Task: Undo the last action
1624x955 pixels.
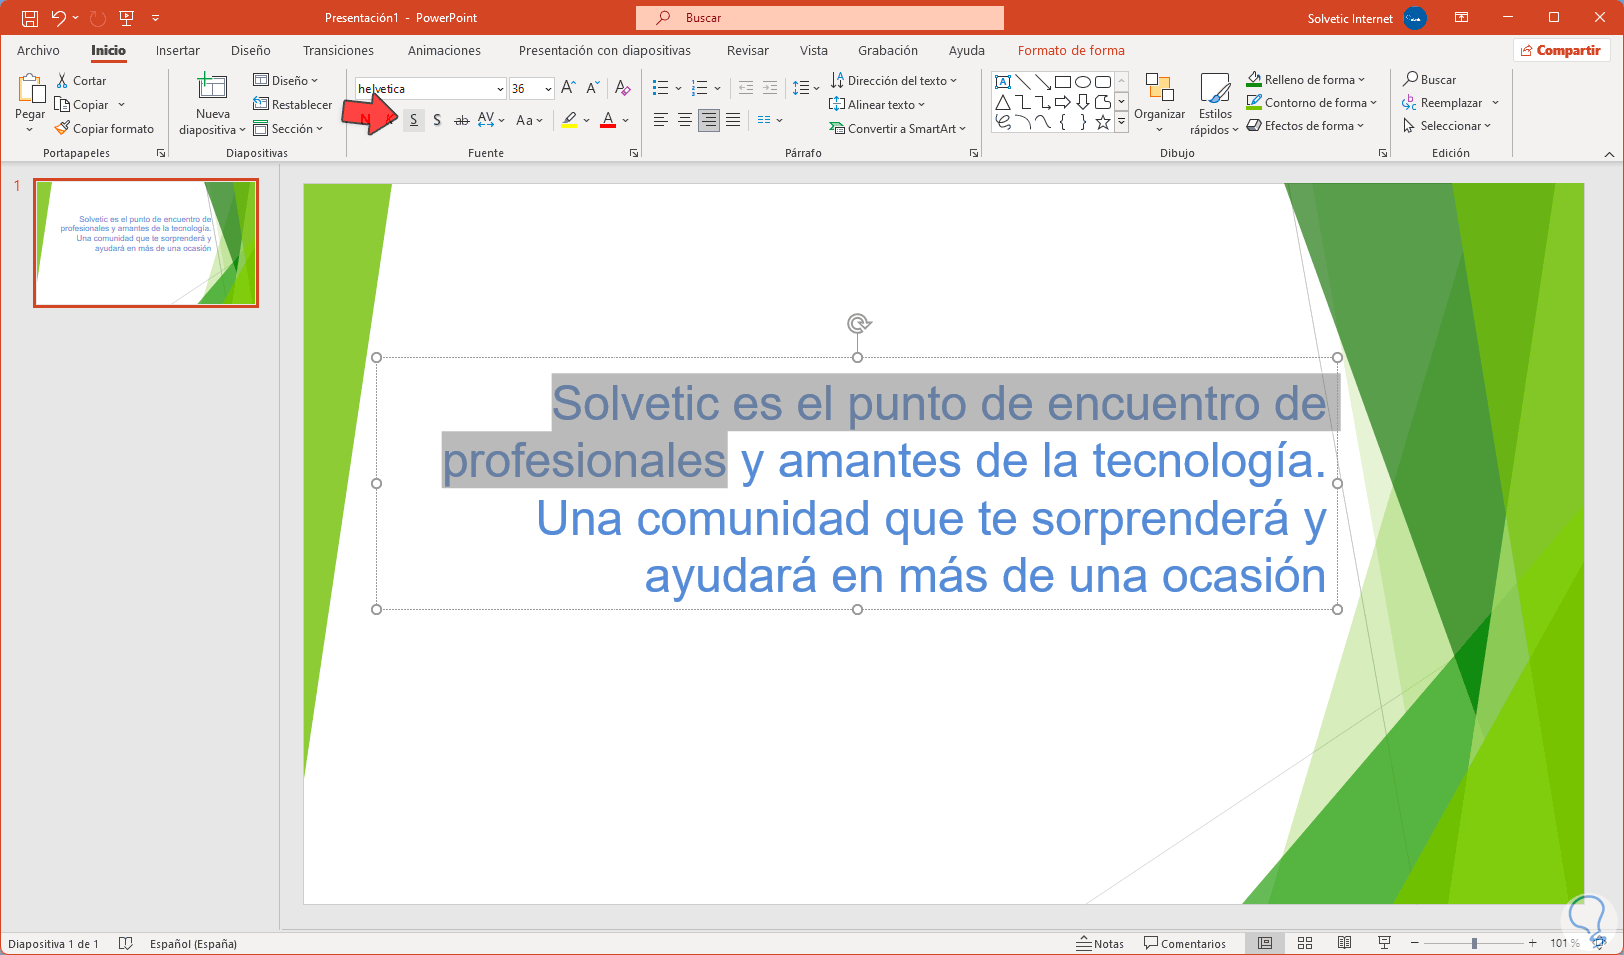Action: pyautogui.click(x=59, y=18)
